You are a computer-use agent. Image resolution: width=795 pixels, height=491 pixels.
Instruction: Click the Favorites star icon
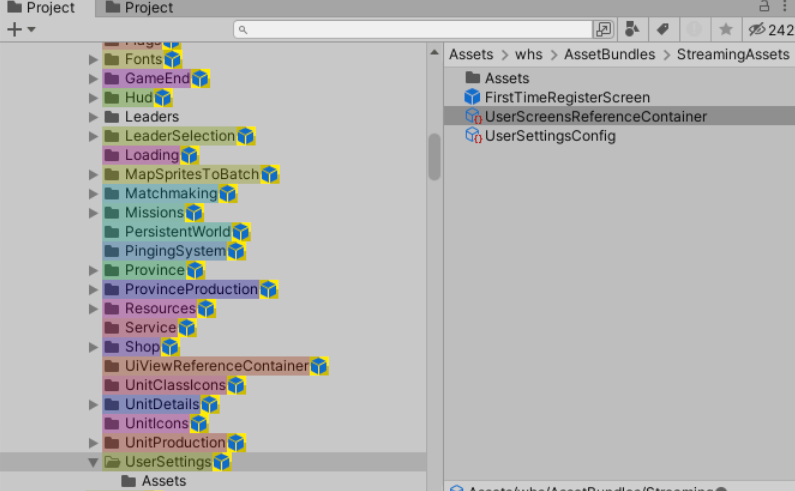point(726,29)
